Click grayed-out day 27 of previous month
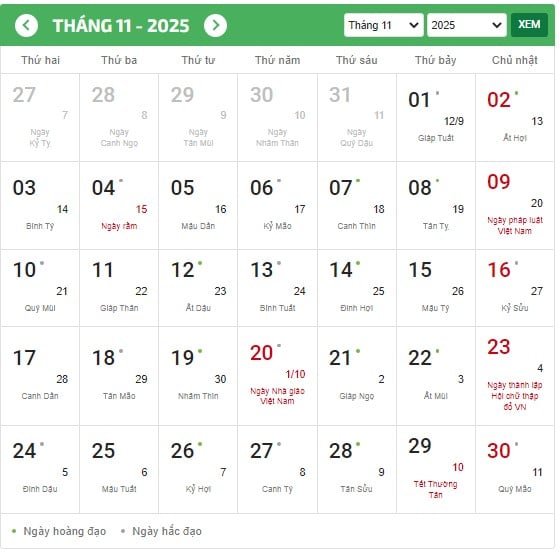Viewport: 559px width, 554px height. (40, 118)
